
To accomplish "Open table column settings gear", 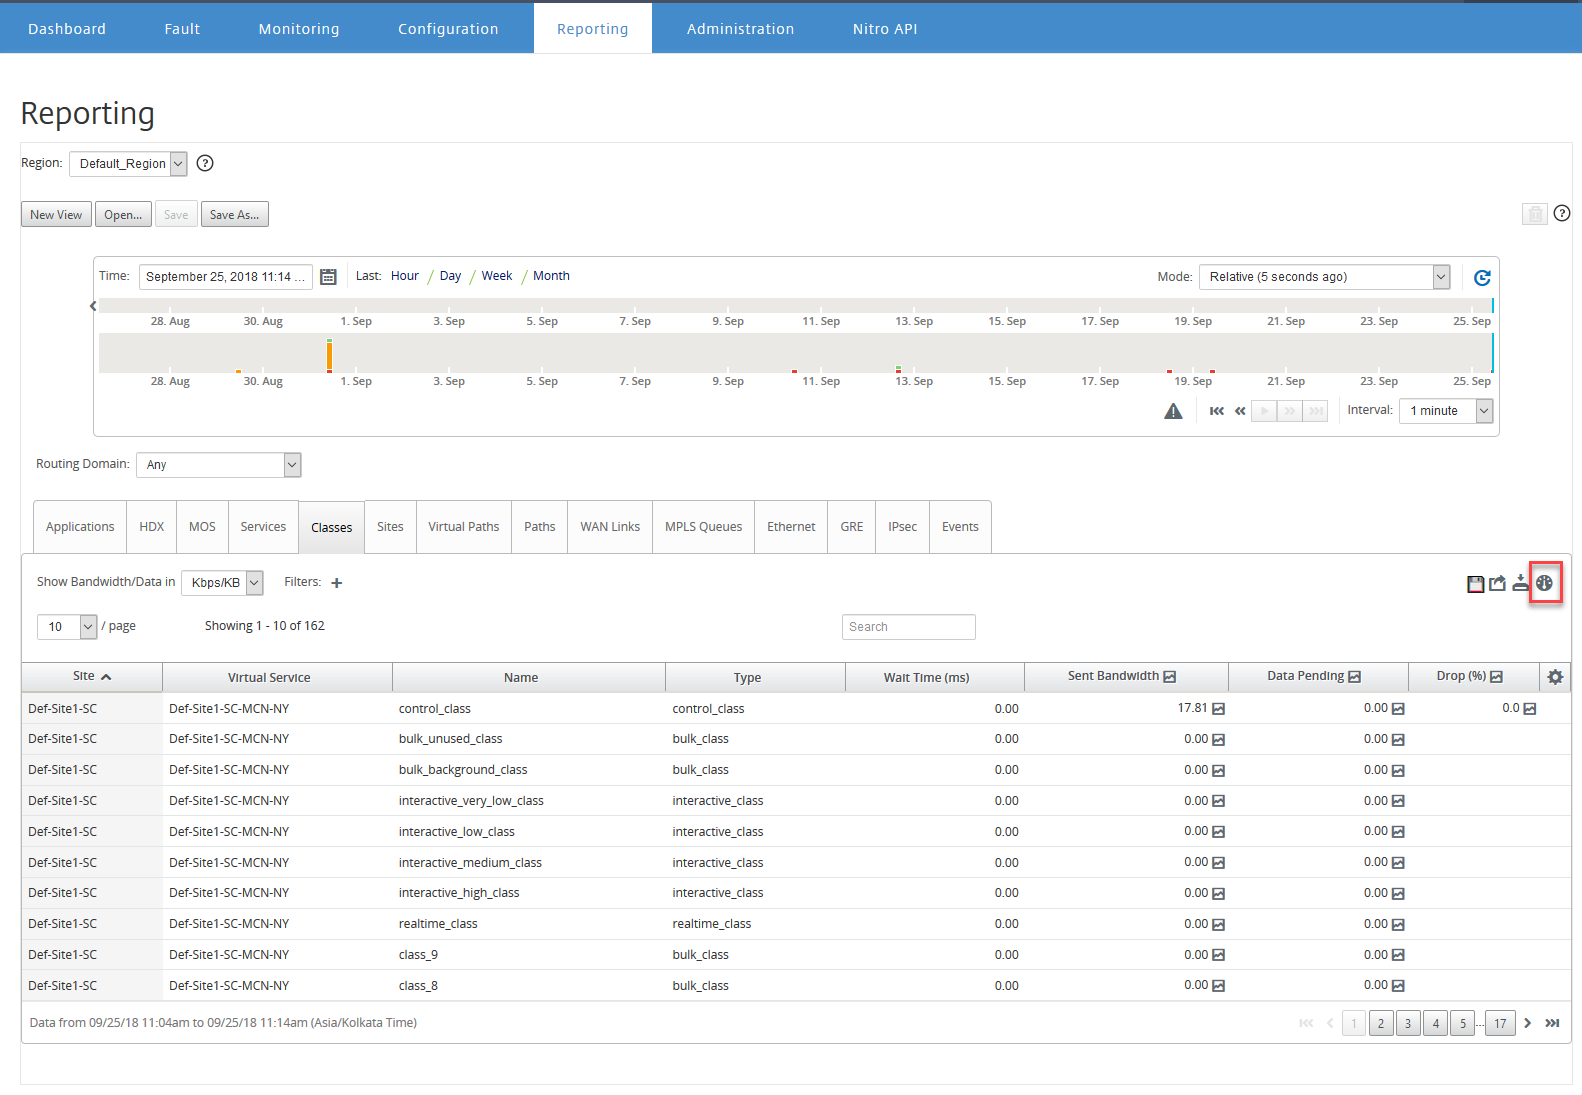I will [x=1555, y=677].
